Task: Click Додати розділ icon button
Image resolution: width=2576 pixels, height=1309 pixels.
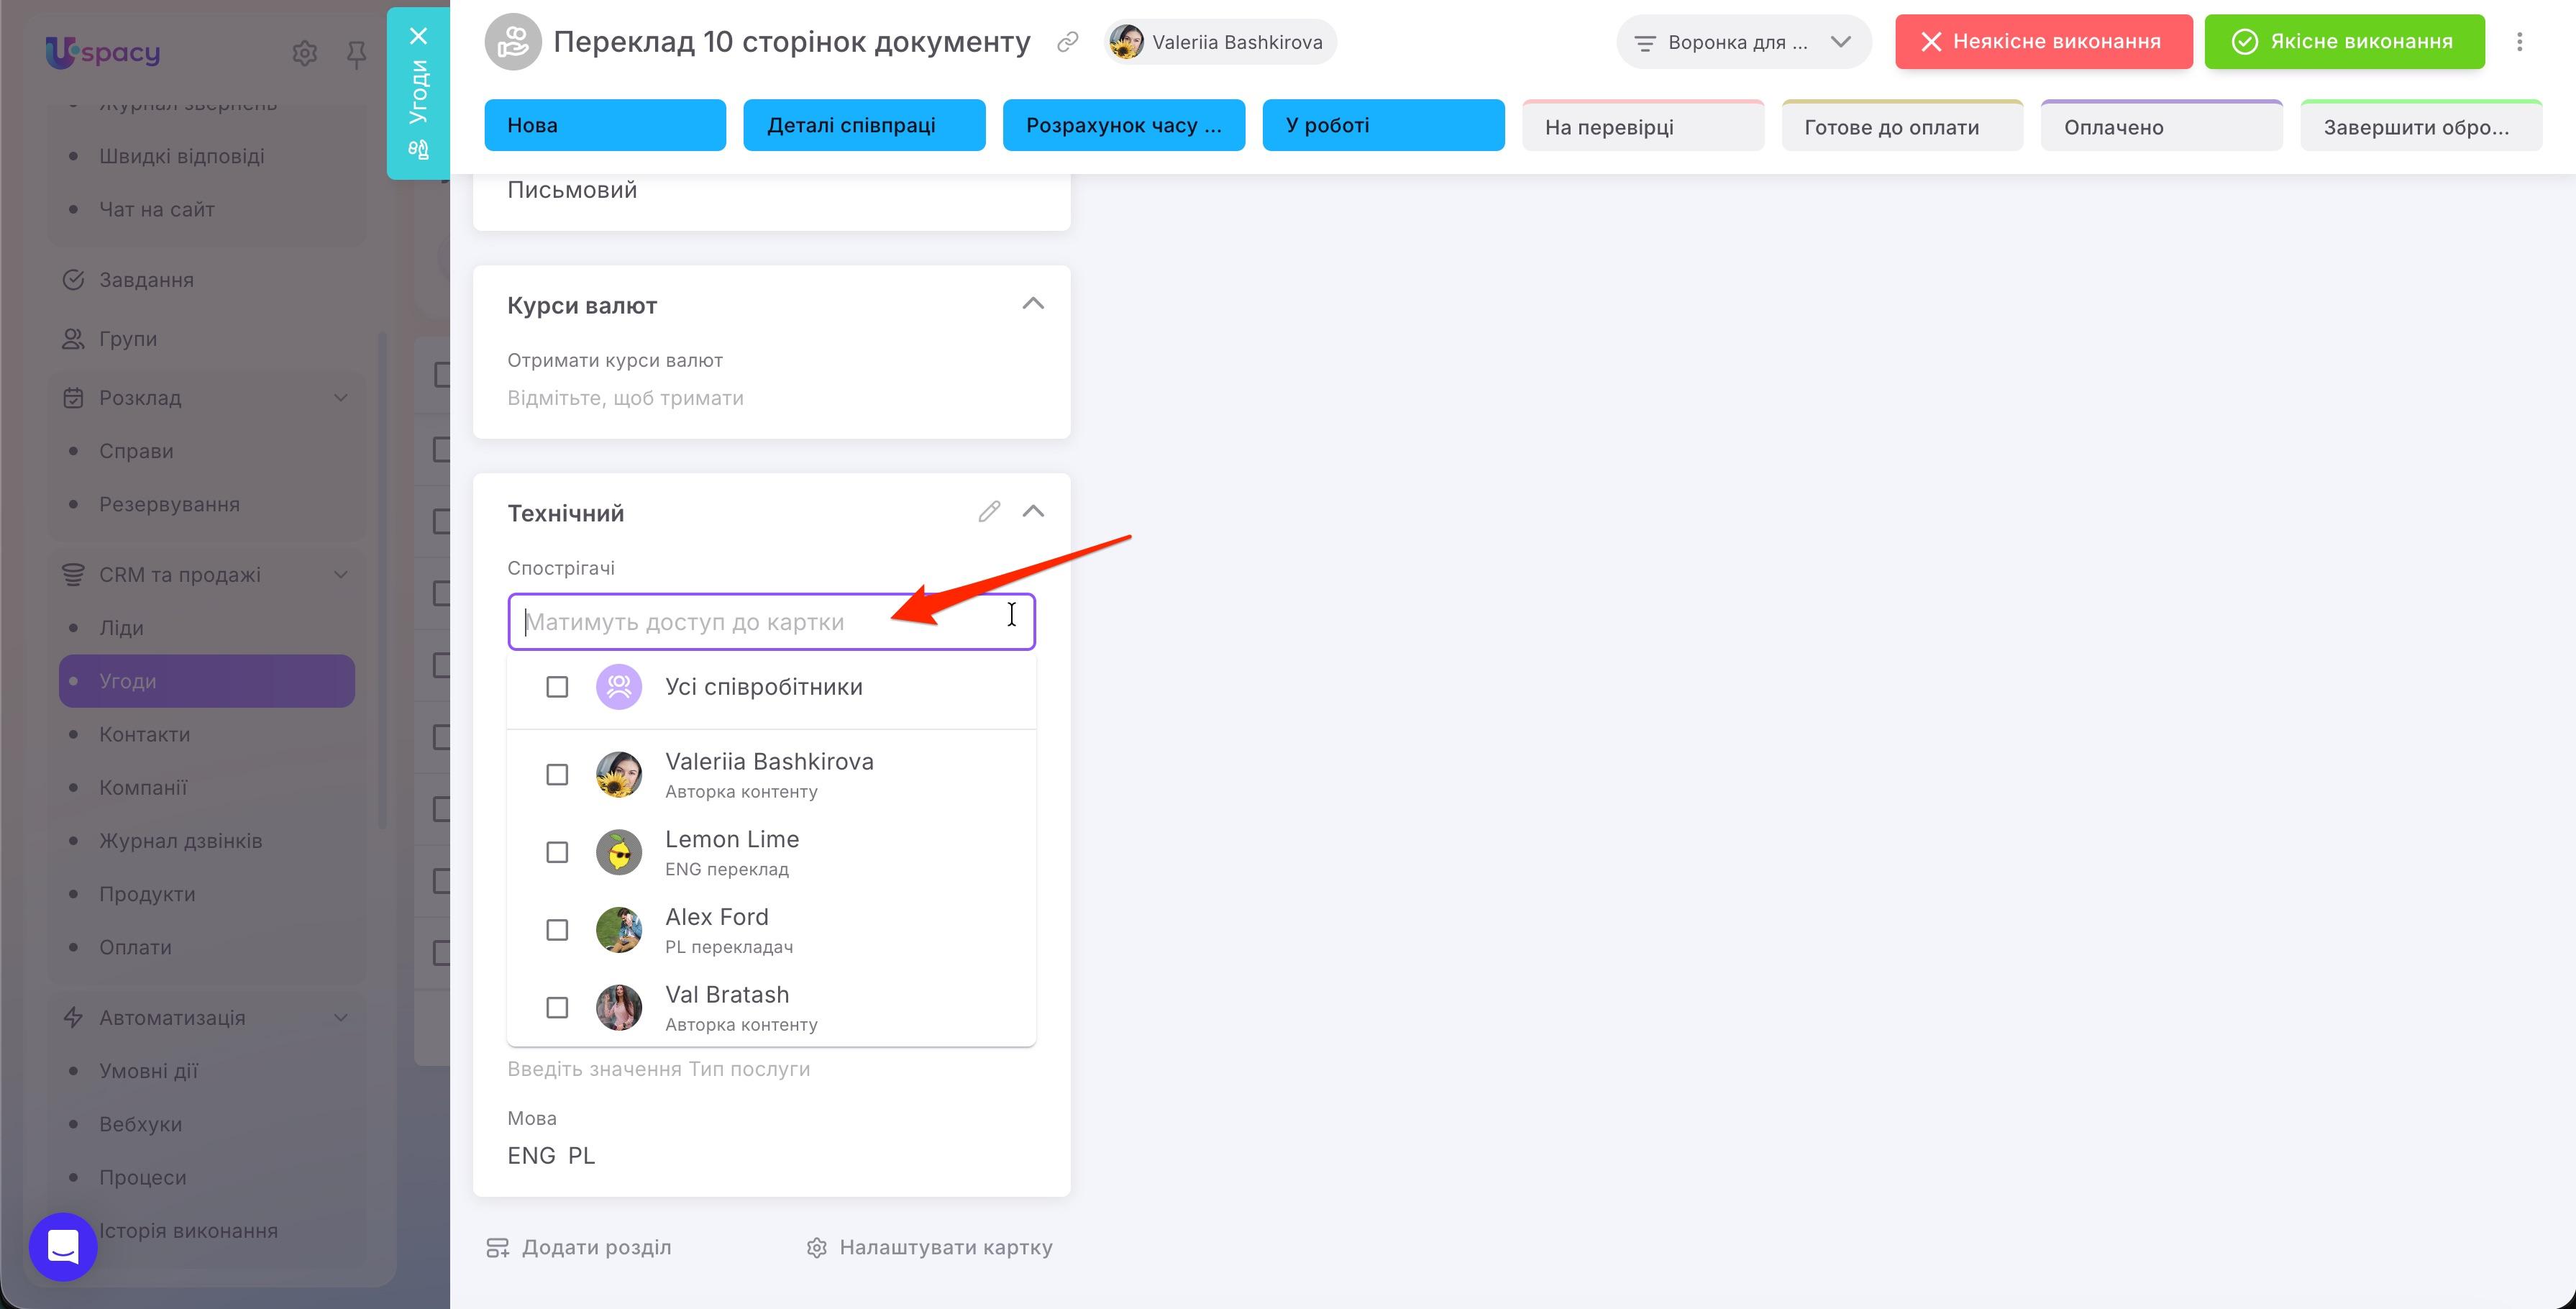Action: 578,1247
